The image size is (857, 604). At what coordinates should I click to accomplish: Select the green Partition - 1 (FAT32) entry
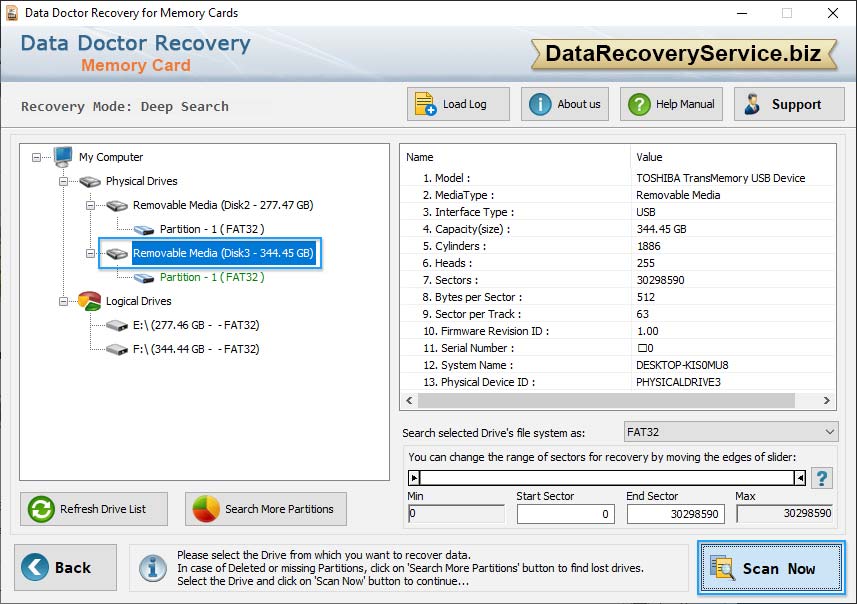(212, 277)
